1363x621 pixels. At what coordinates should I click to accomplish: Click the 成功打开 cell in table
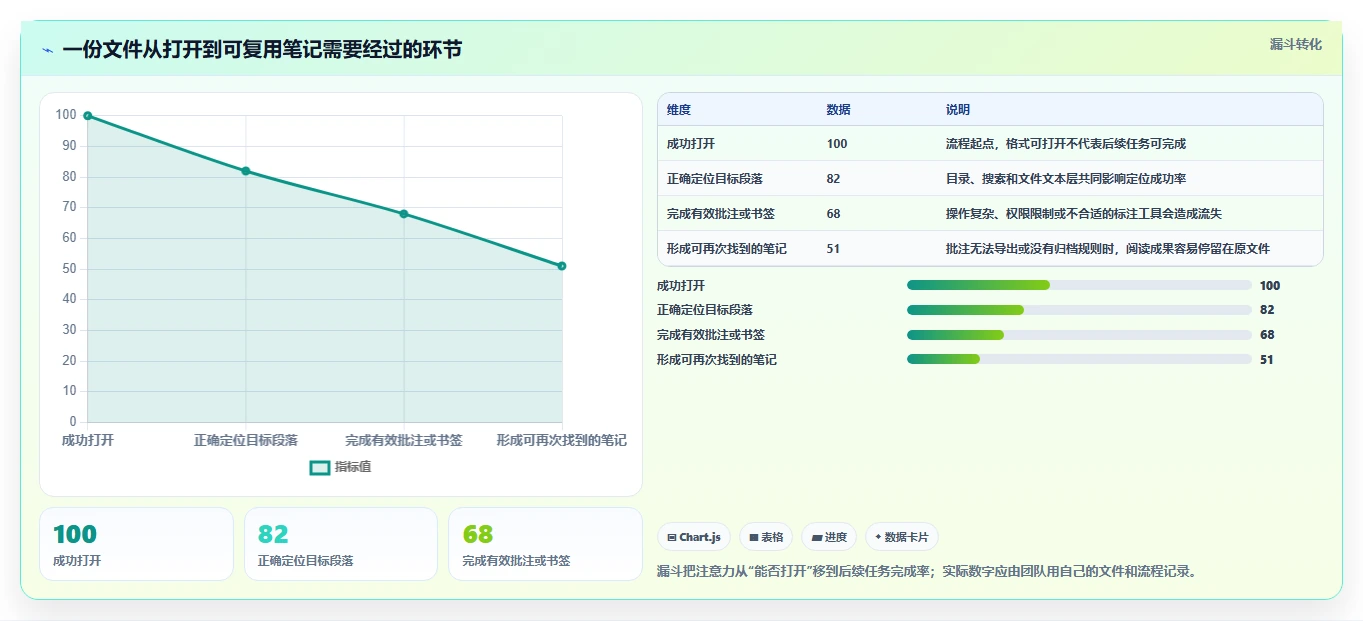tap(691, 144)
